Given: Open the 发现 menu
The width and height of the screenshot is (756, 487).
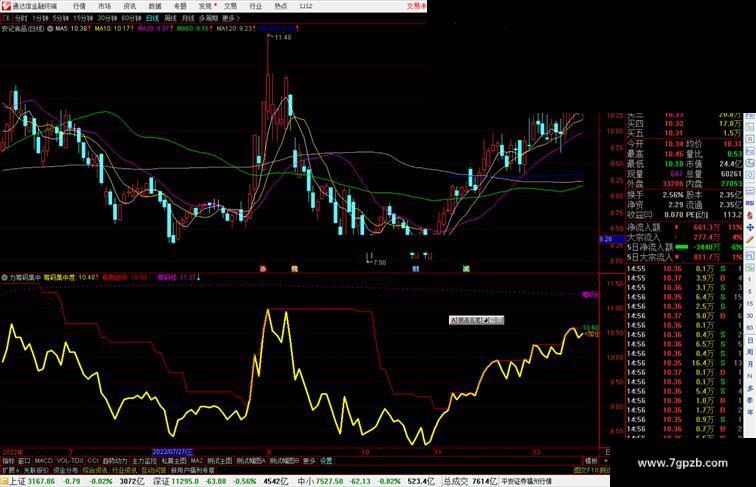Looking at the screenshot, I should click(x=205, y=6).
